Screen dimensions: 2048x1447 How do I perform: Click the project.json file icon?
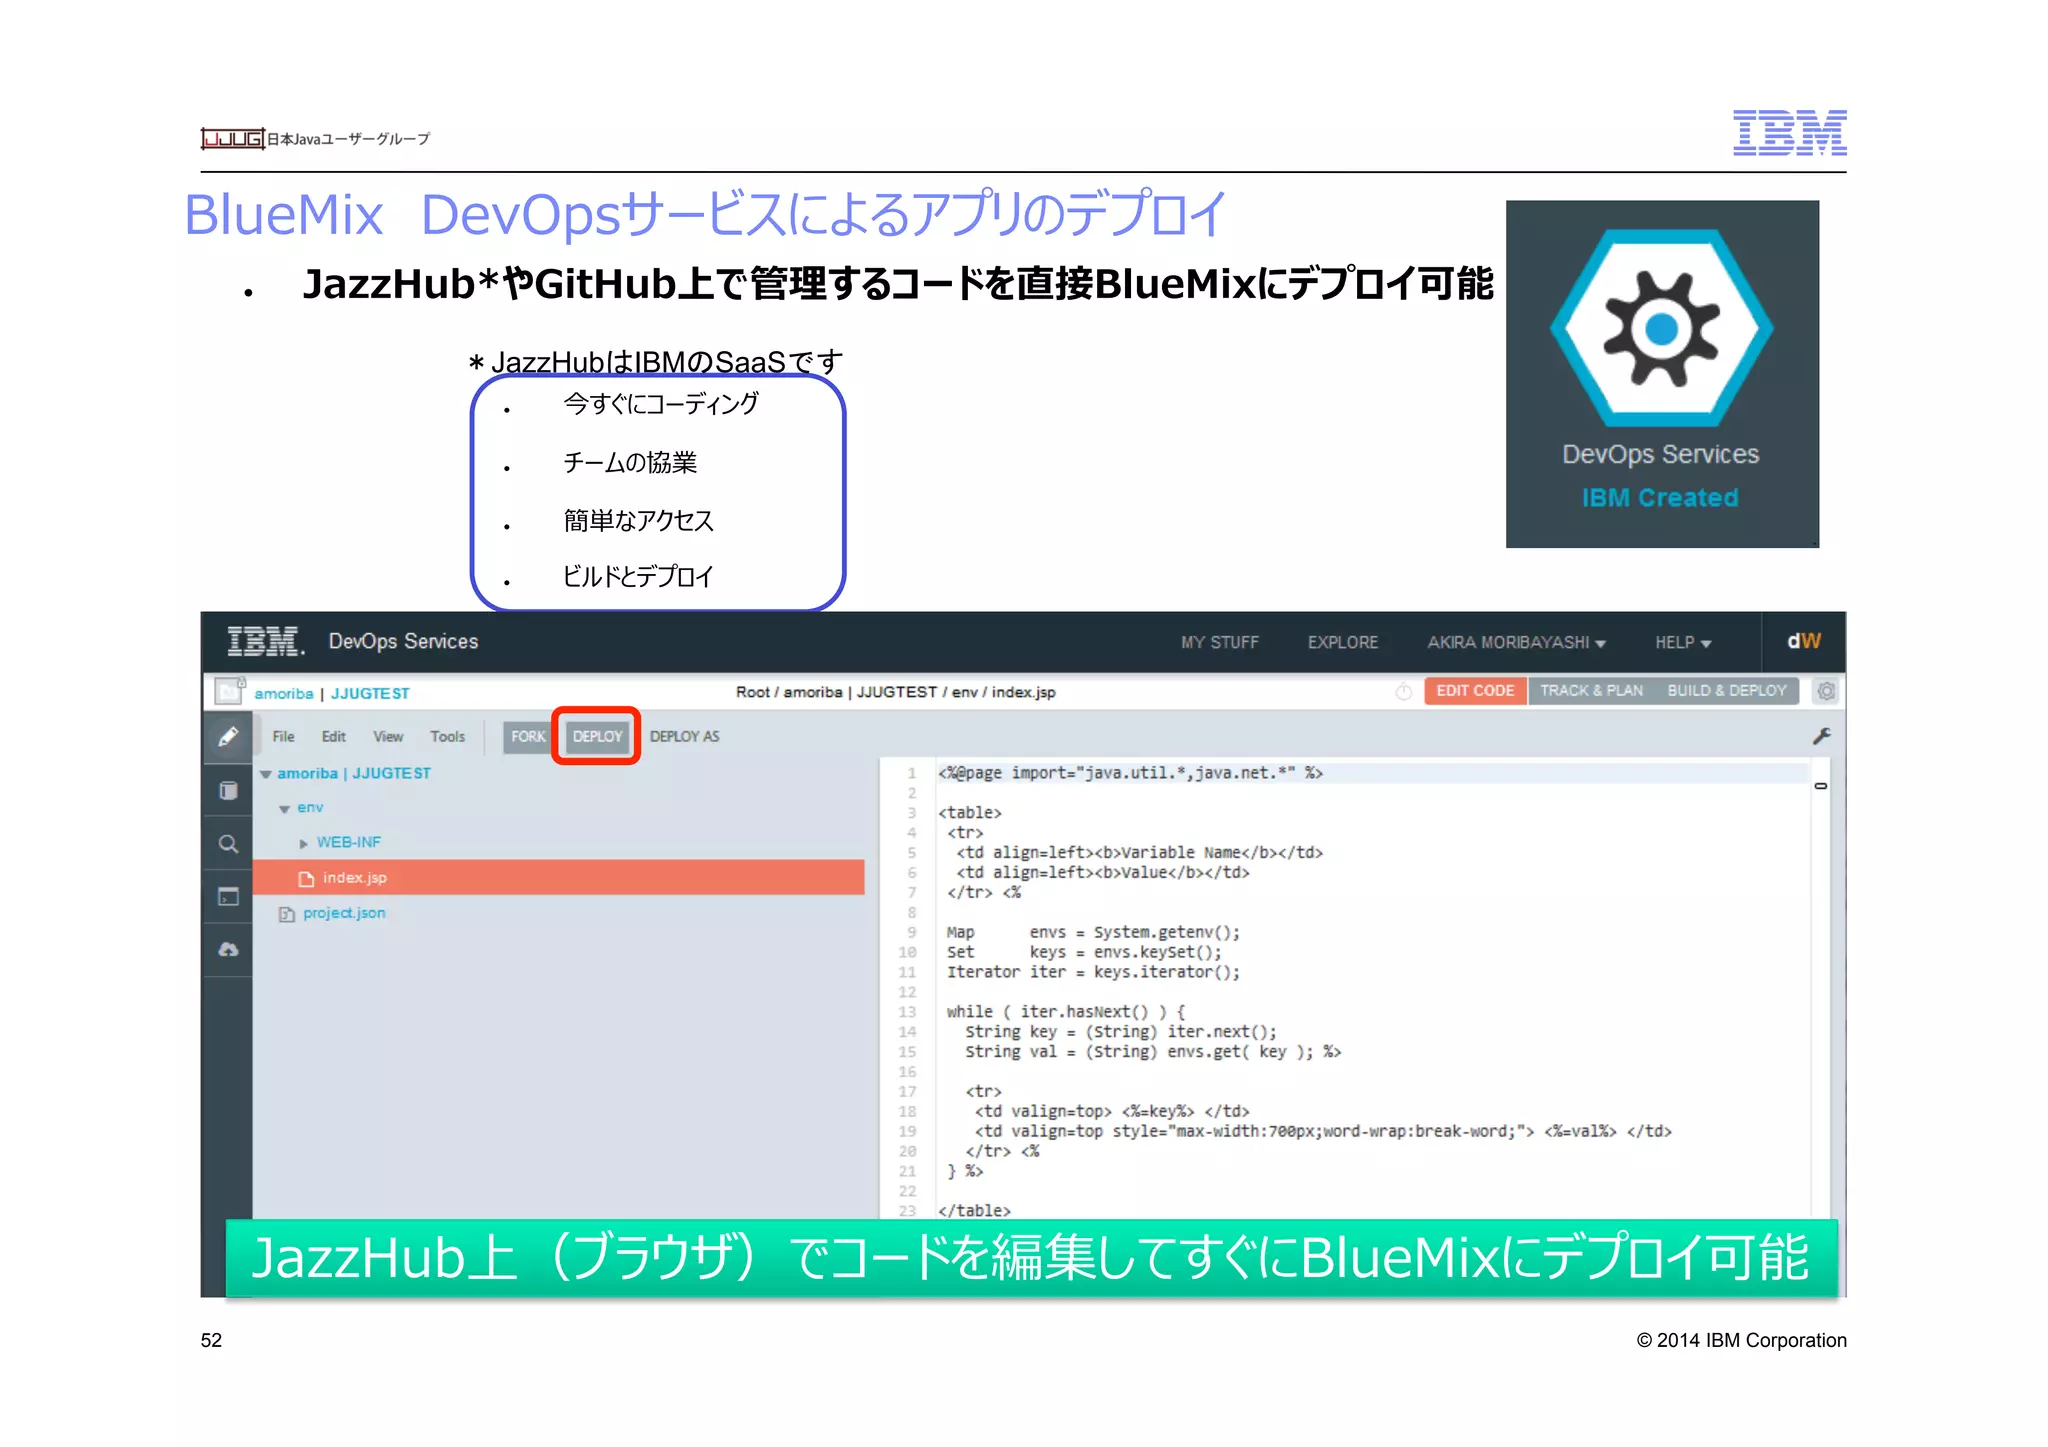point(287,914)
